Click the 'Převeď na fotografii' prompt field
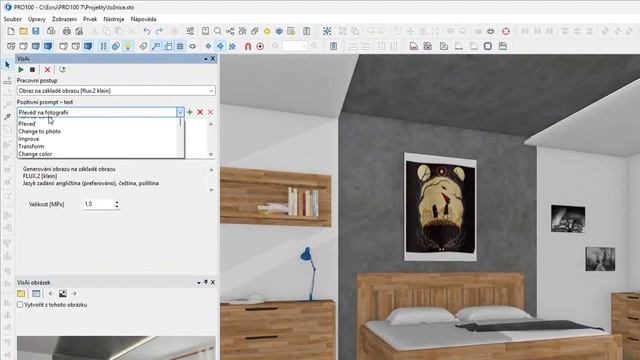The height and width of the screenshot is (360, 640). (97, 112)
